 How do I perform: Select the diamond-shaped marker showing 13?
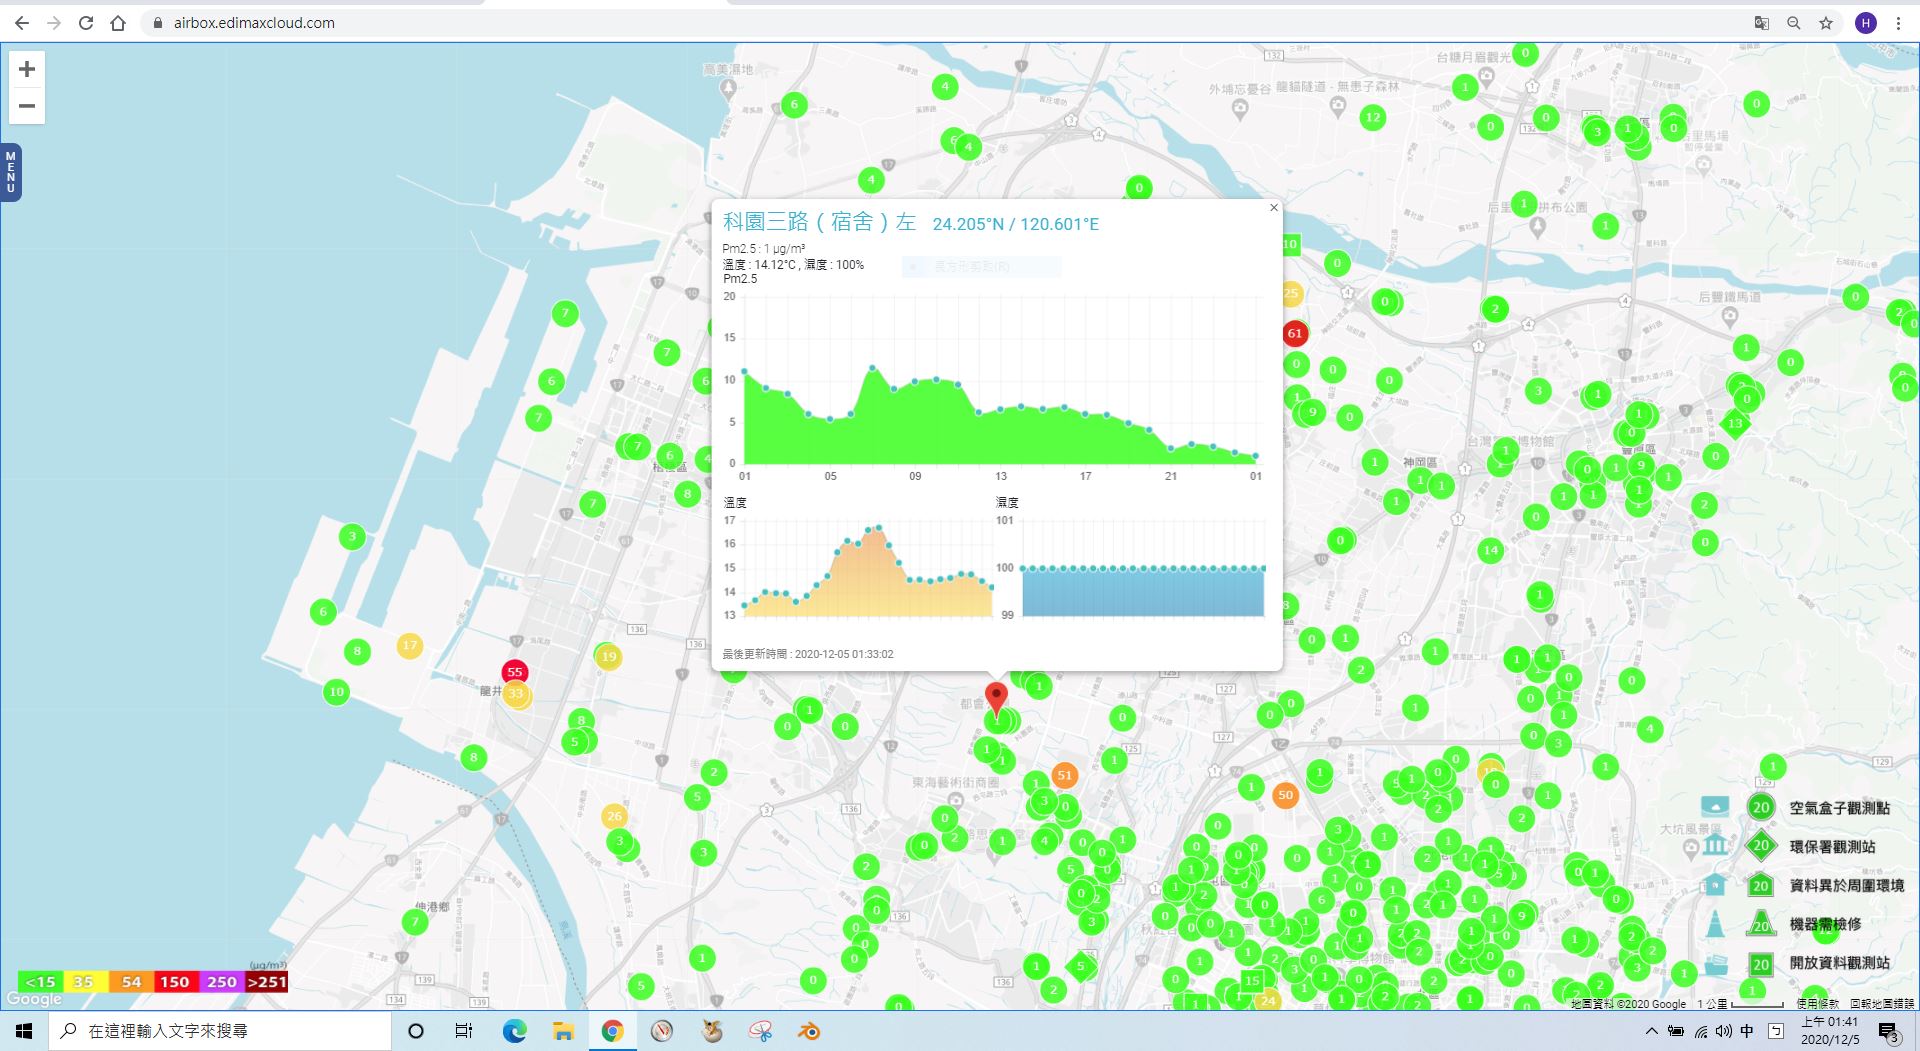click(x=1735, y=423)
